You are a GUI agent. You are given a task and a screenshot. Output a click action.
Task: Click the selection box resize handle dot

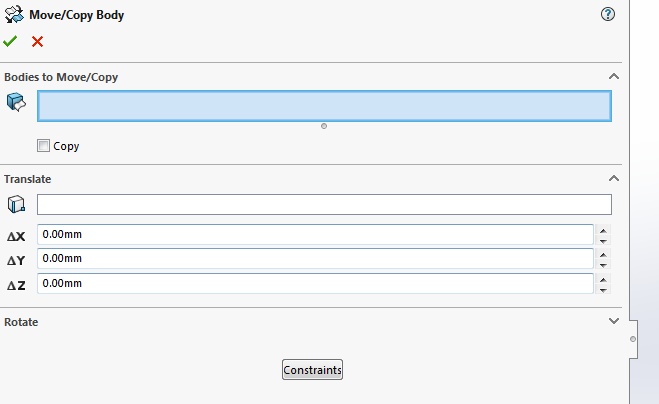(324, 126)
